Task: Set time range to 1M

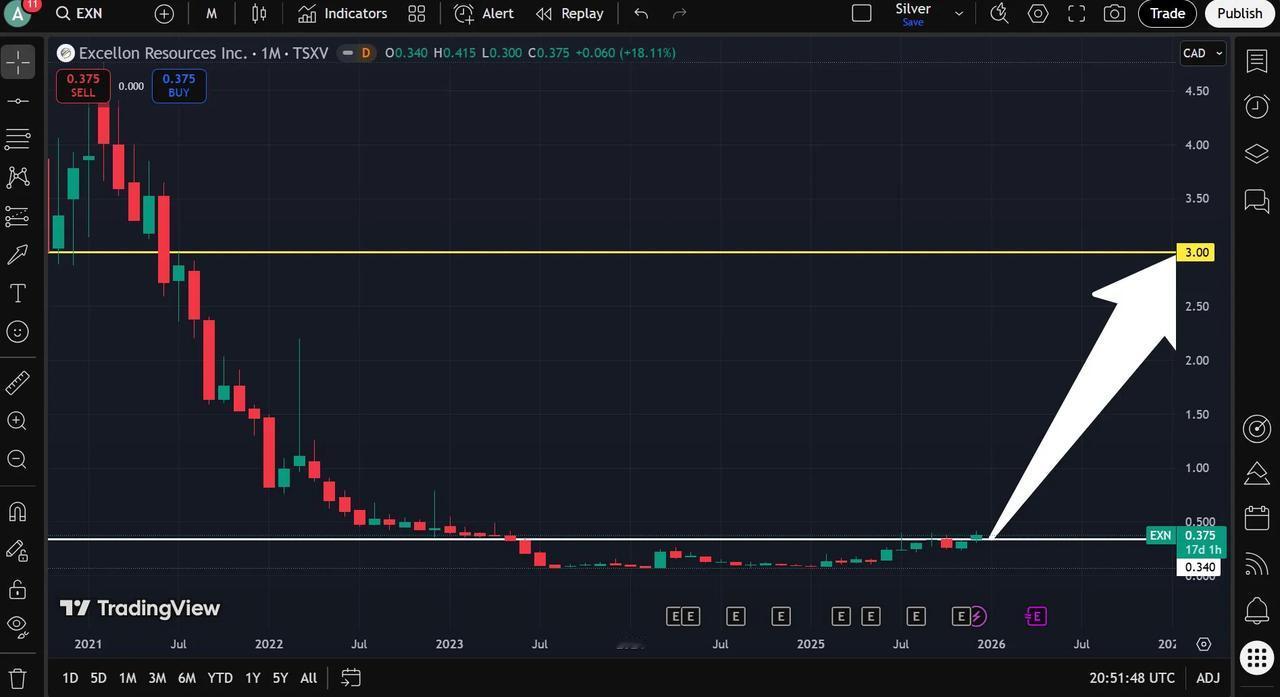Action: click(127, 678)
